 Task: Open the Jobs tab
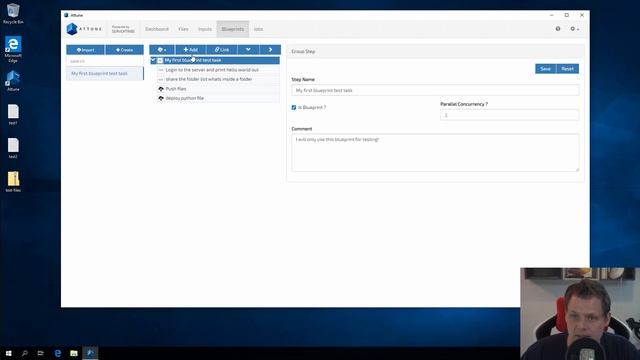pos(258,29)
